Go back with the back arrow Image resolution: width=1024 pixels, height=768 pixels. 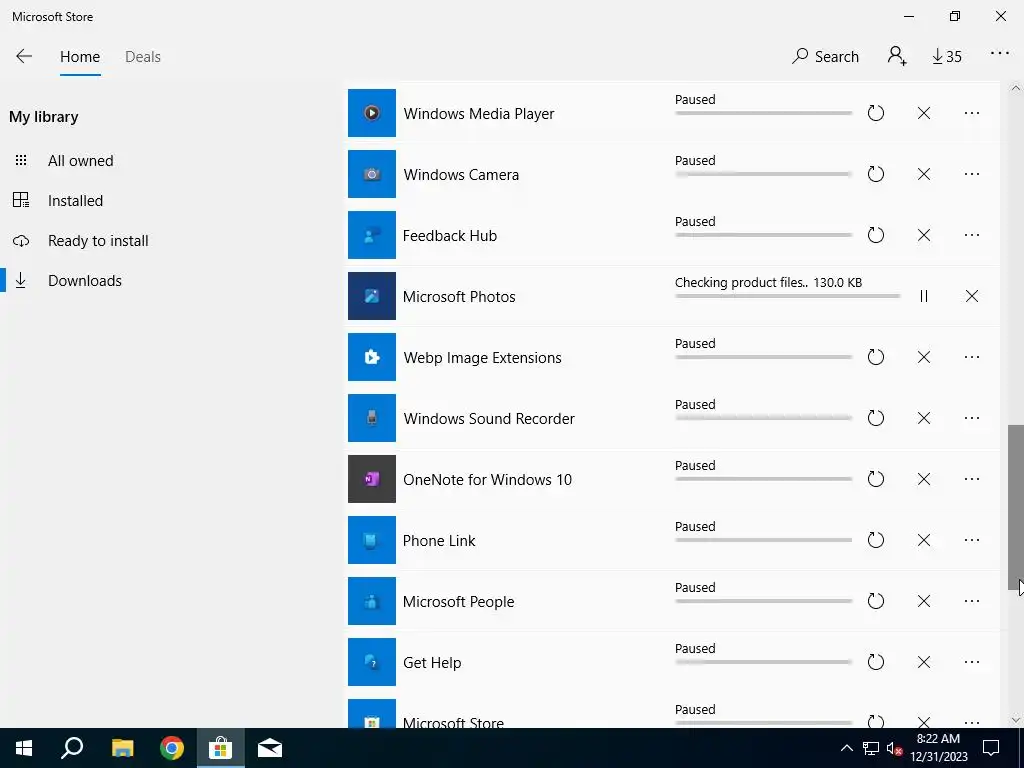(x=24, y=56)
